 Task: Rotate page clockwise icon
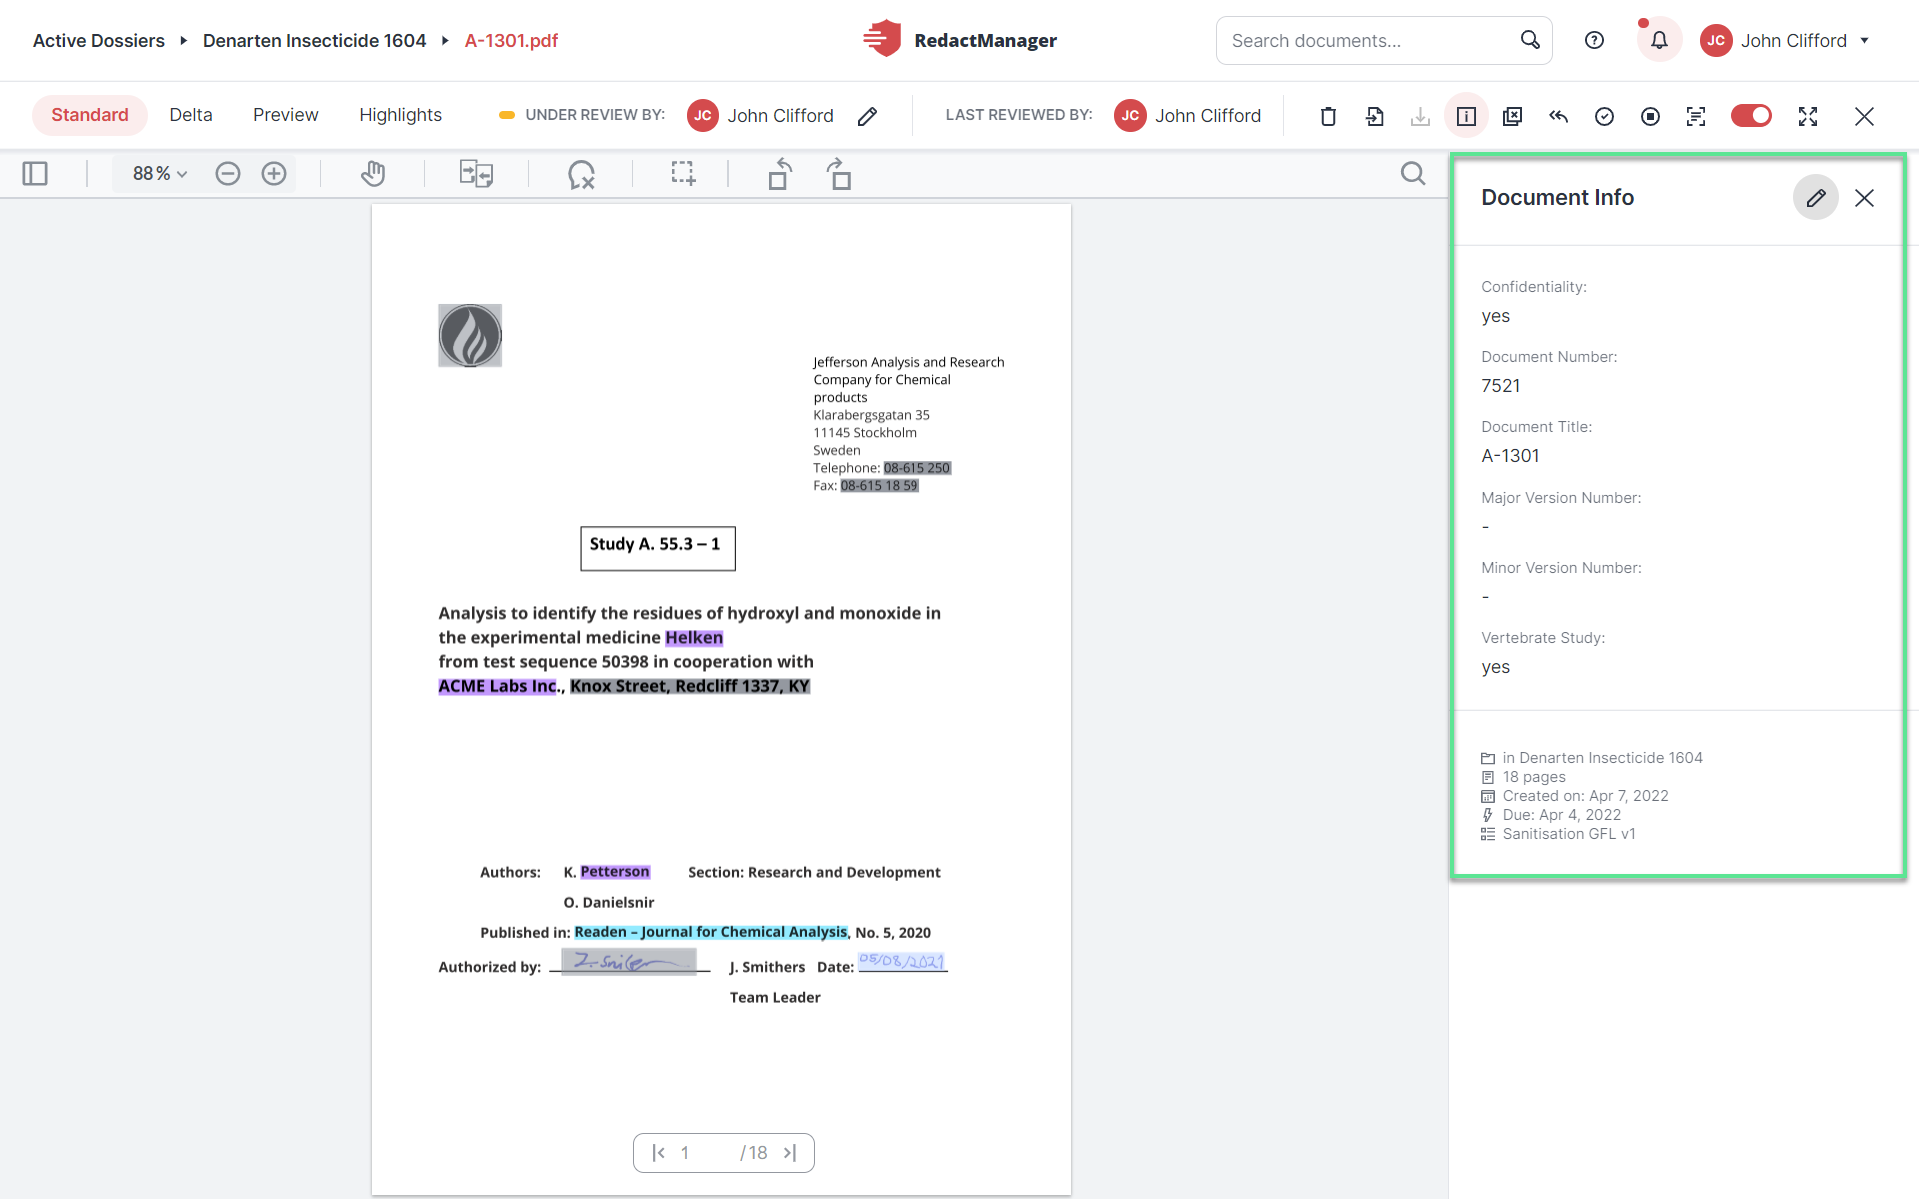(839, 174)
